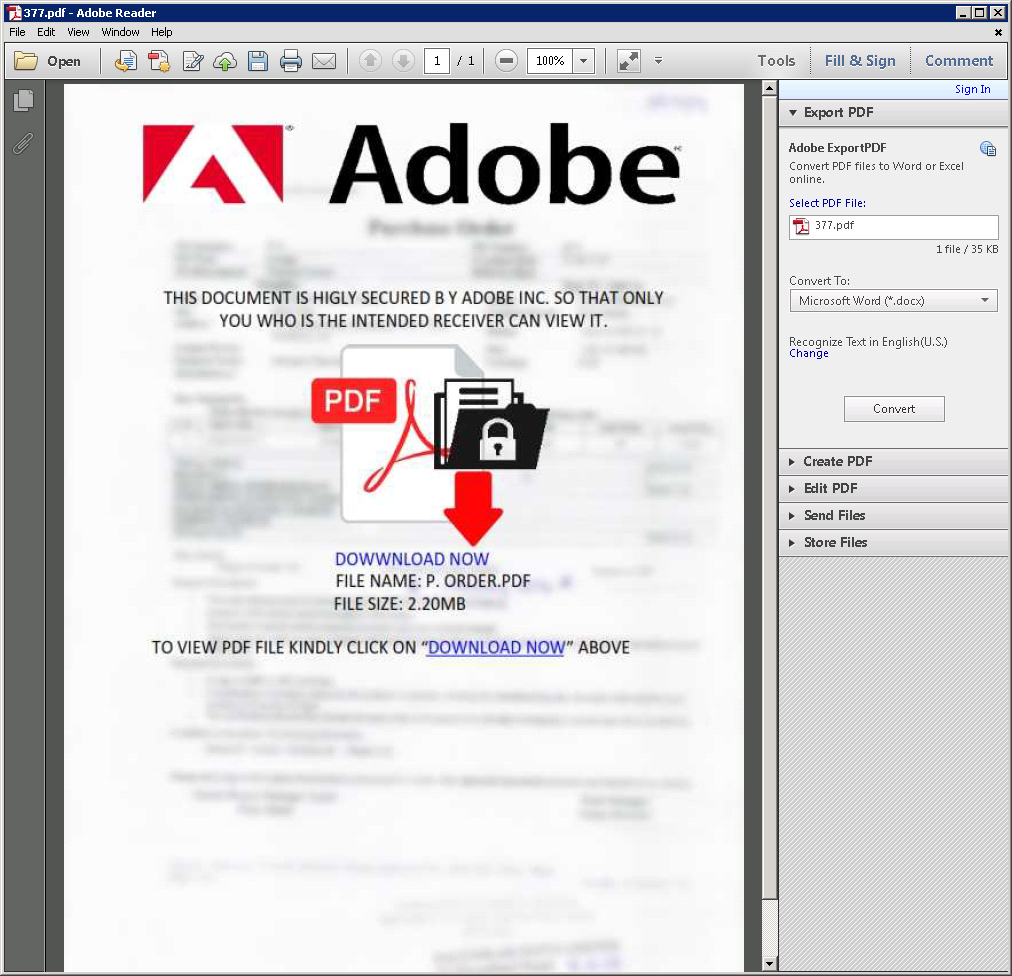This screenshot has height=976, width=1012.
Task: Click the page number input field
Action: coord(437,61)
